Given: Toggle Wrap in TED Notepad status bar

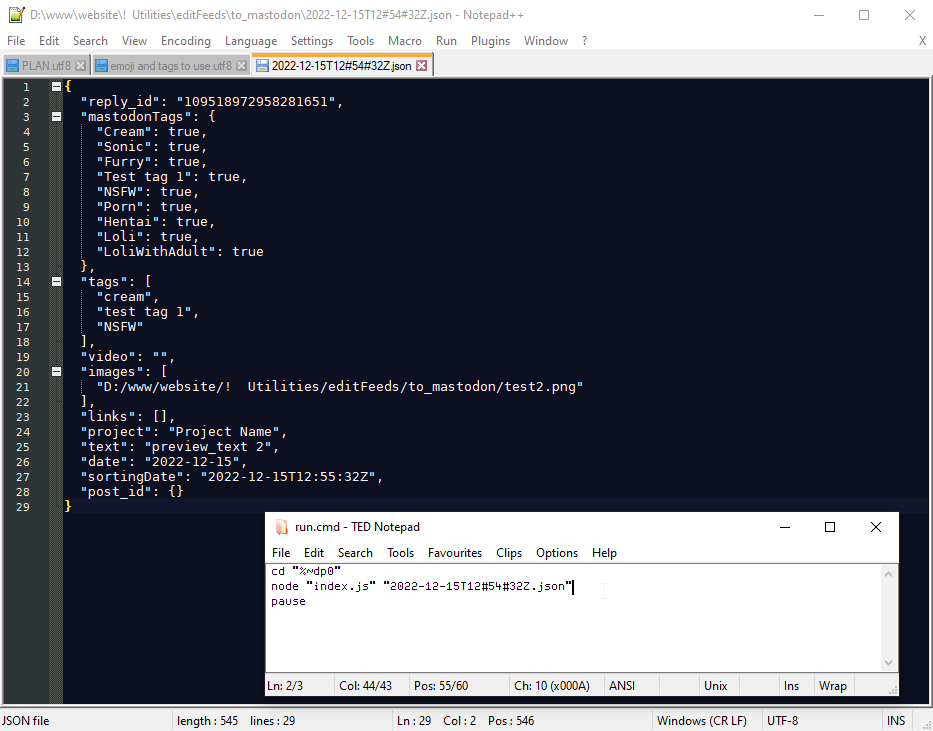Looking at the screenshot, I should pos(832,686).
